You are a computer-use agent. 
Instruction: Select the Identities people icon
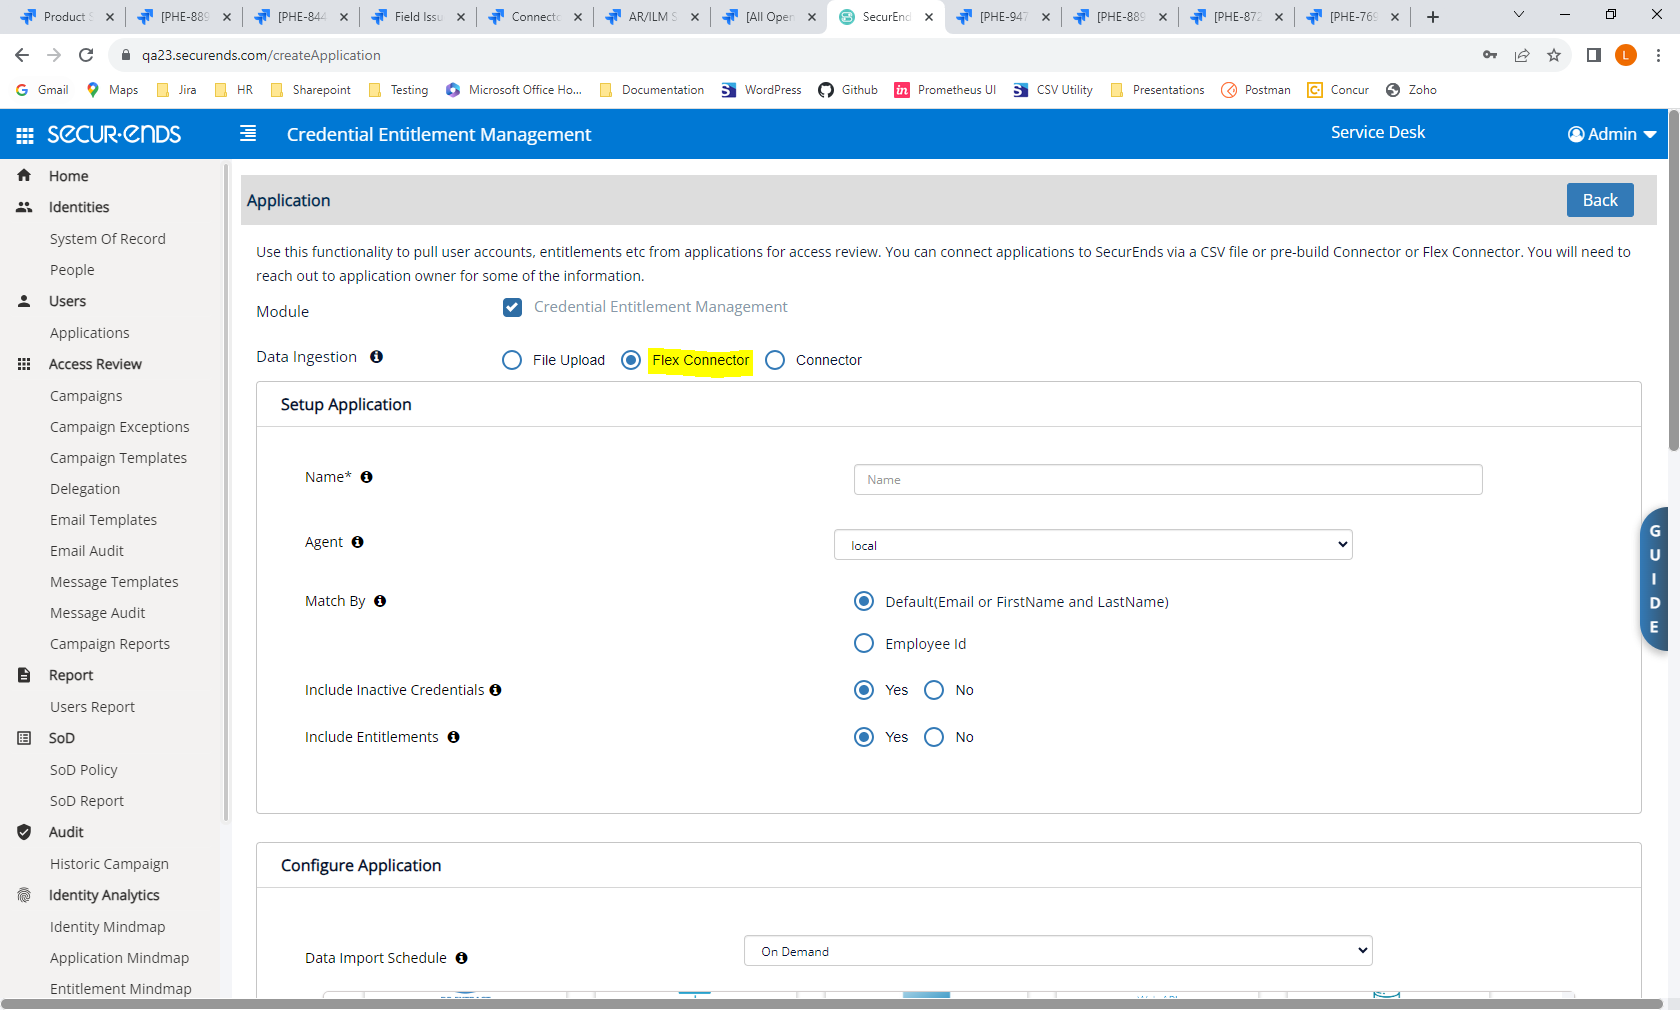(x=23, y=207)
